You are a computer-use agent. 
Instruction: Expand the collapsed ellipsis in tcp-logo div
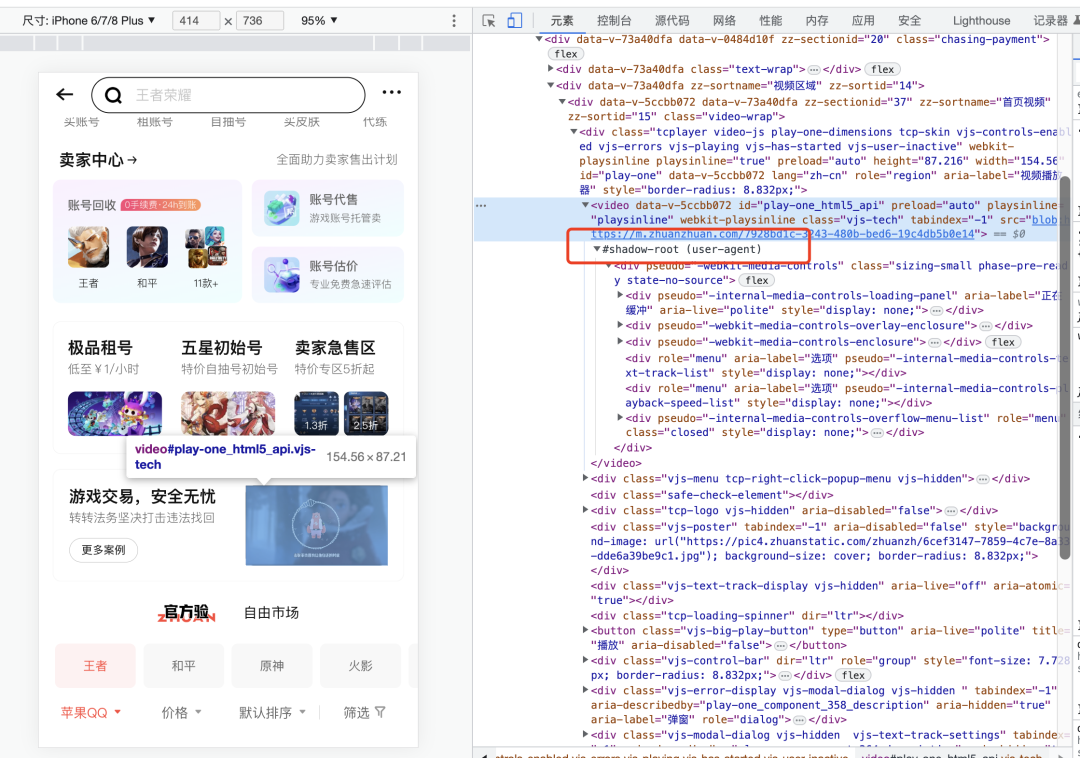(951, 511)
